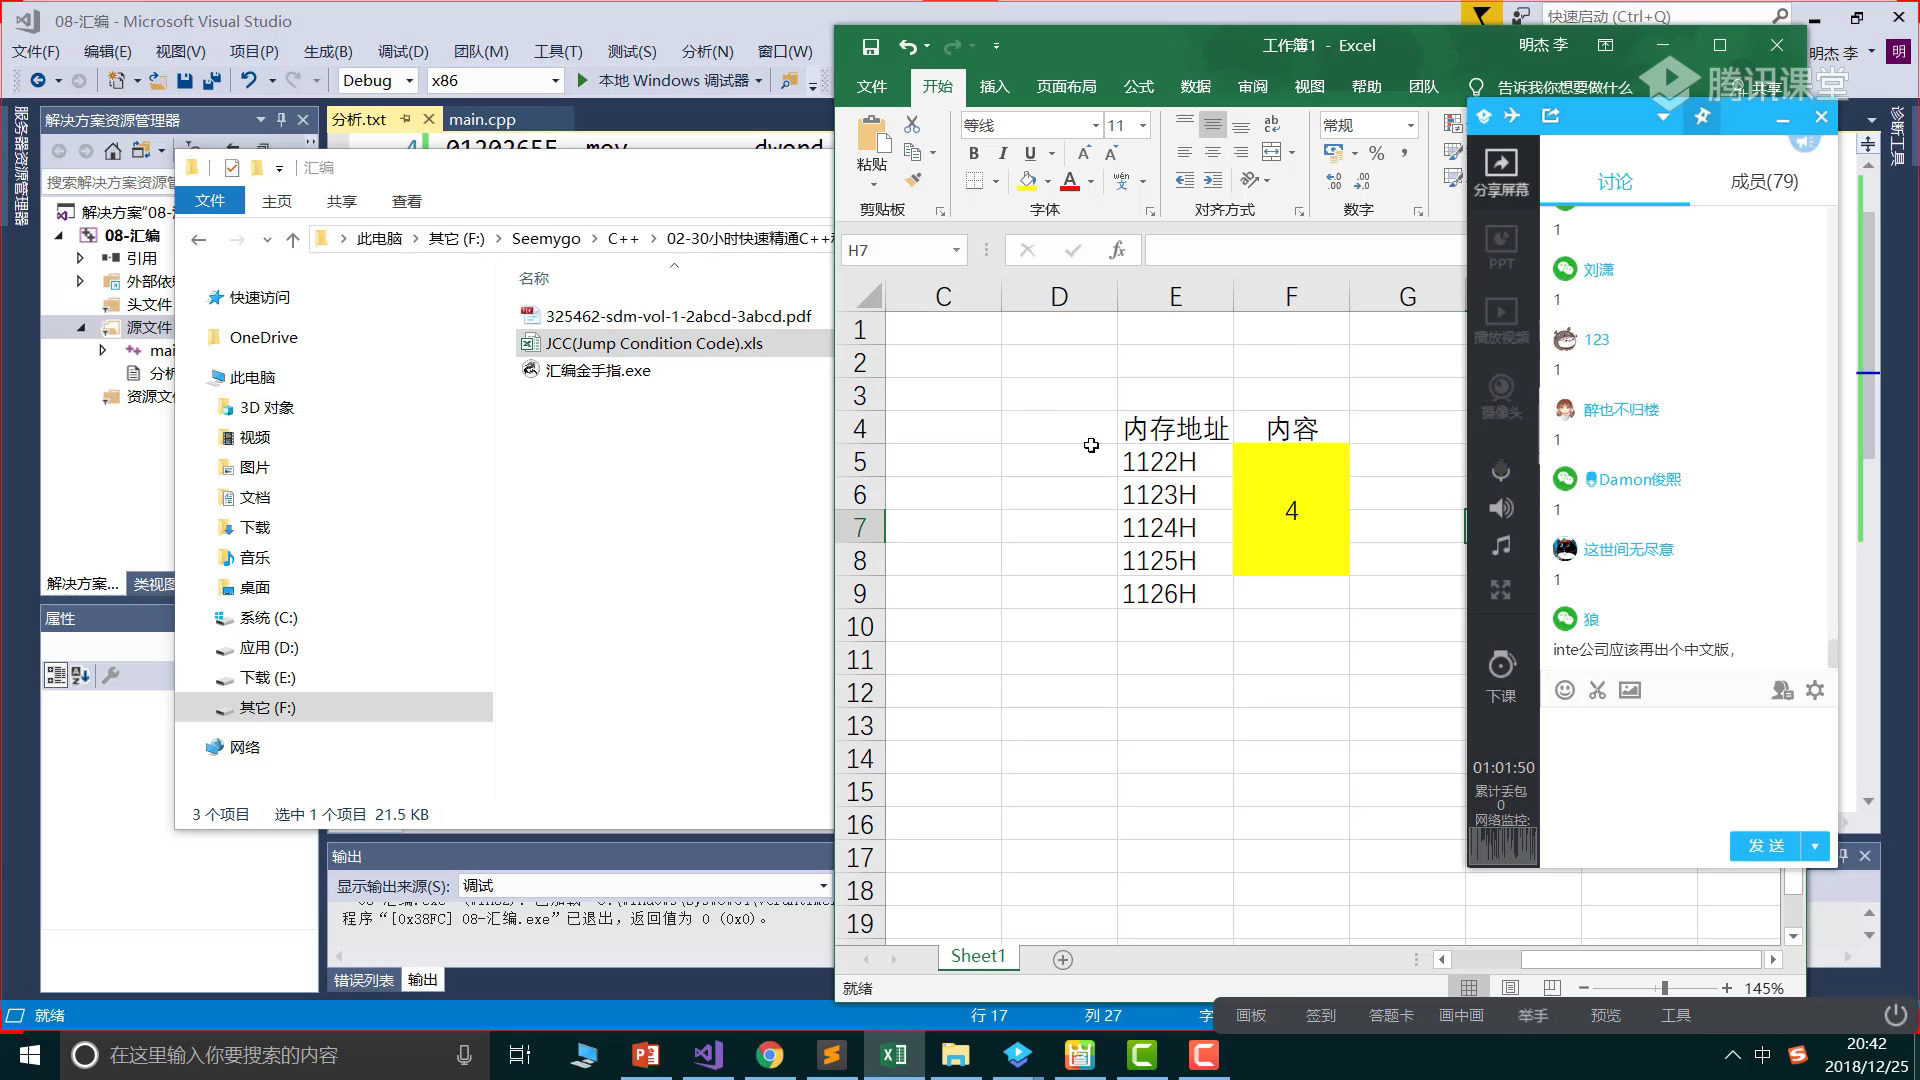Open the 查看 tab in File Explorer
1920x1080 pixels.
coord(406,201)
